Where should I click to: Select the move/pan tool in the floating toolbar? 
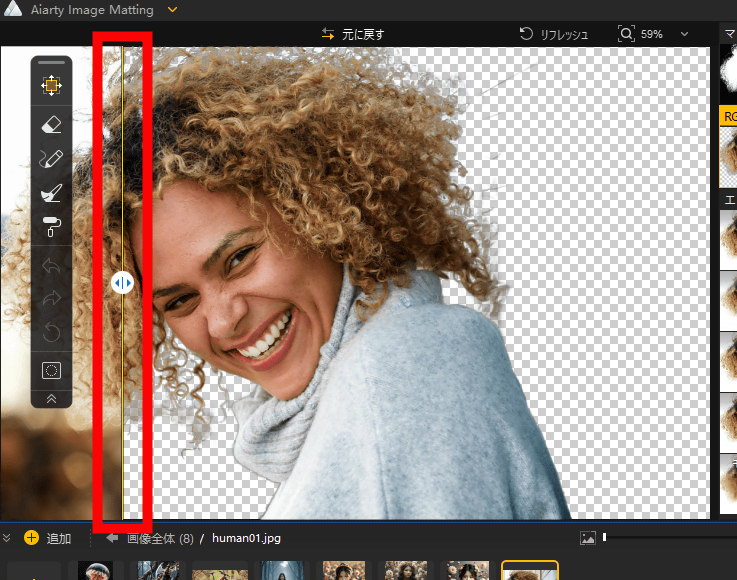click(x=51, y=86)
